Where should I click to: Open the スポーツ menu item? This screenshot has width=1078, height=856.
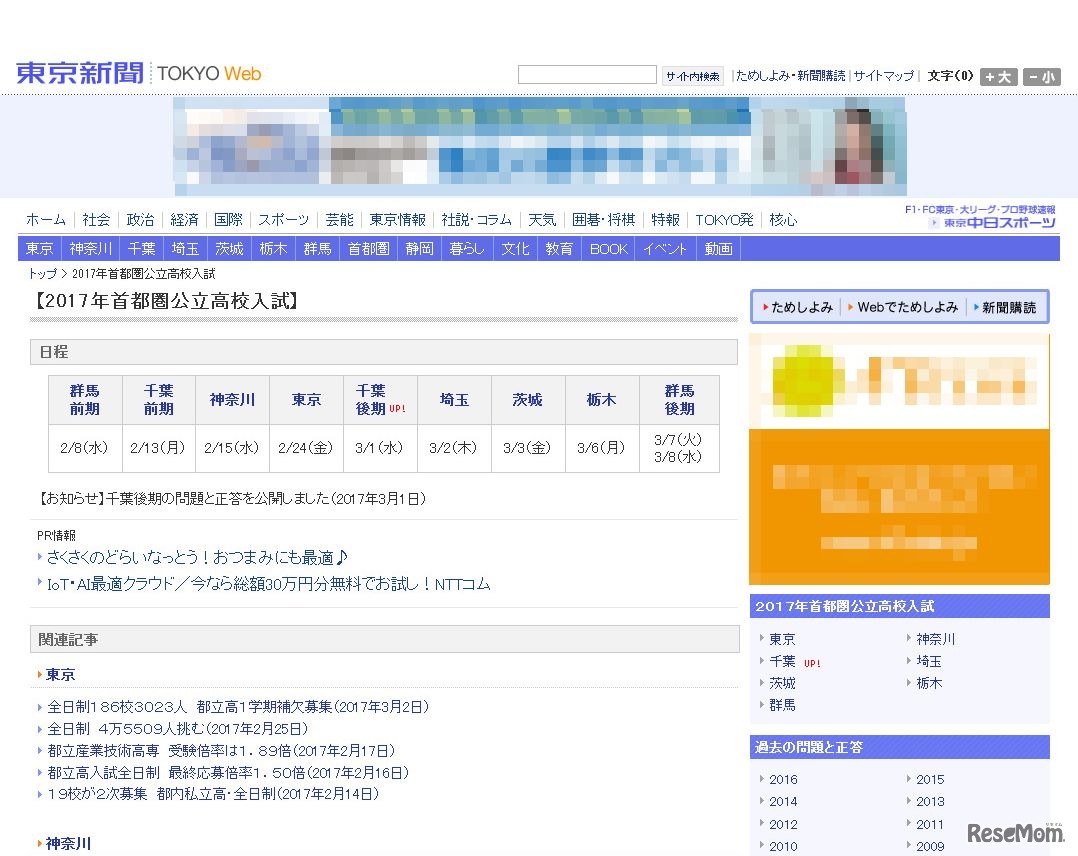[283, 219]
